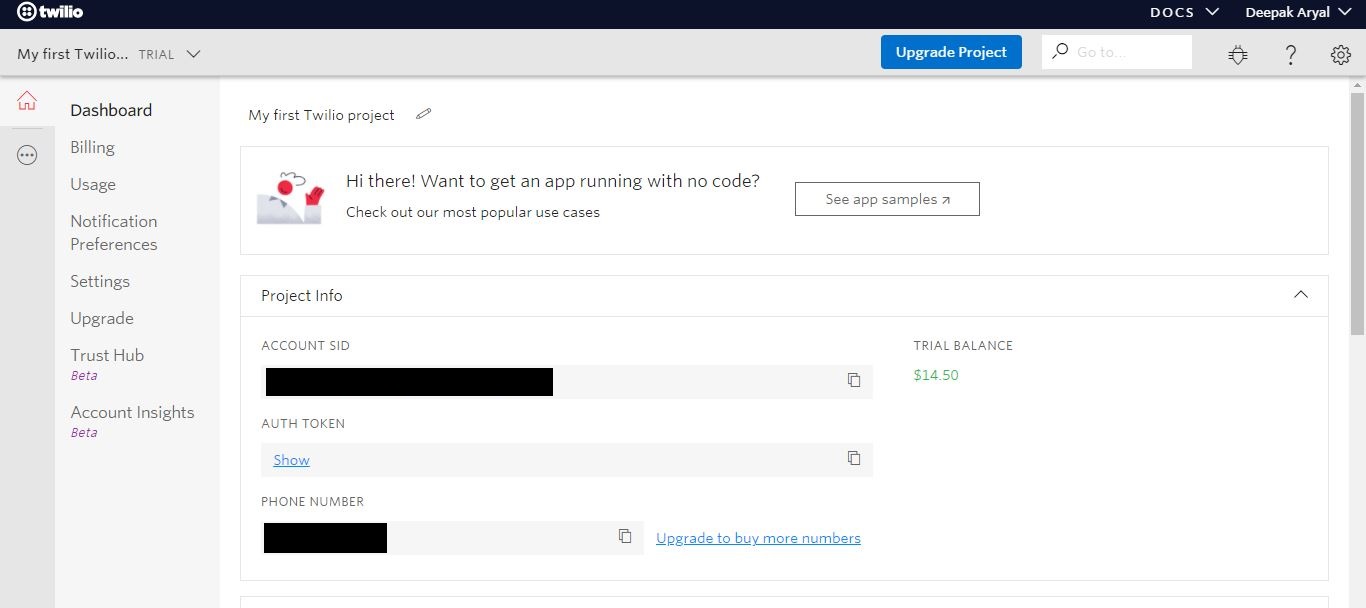Screen dimensions: 1366x608
Task: Open Usage in the sidebar
Action: coord(93,184)
